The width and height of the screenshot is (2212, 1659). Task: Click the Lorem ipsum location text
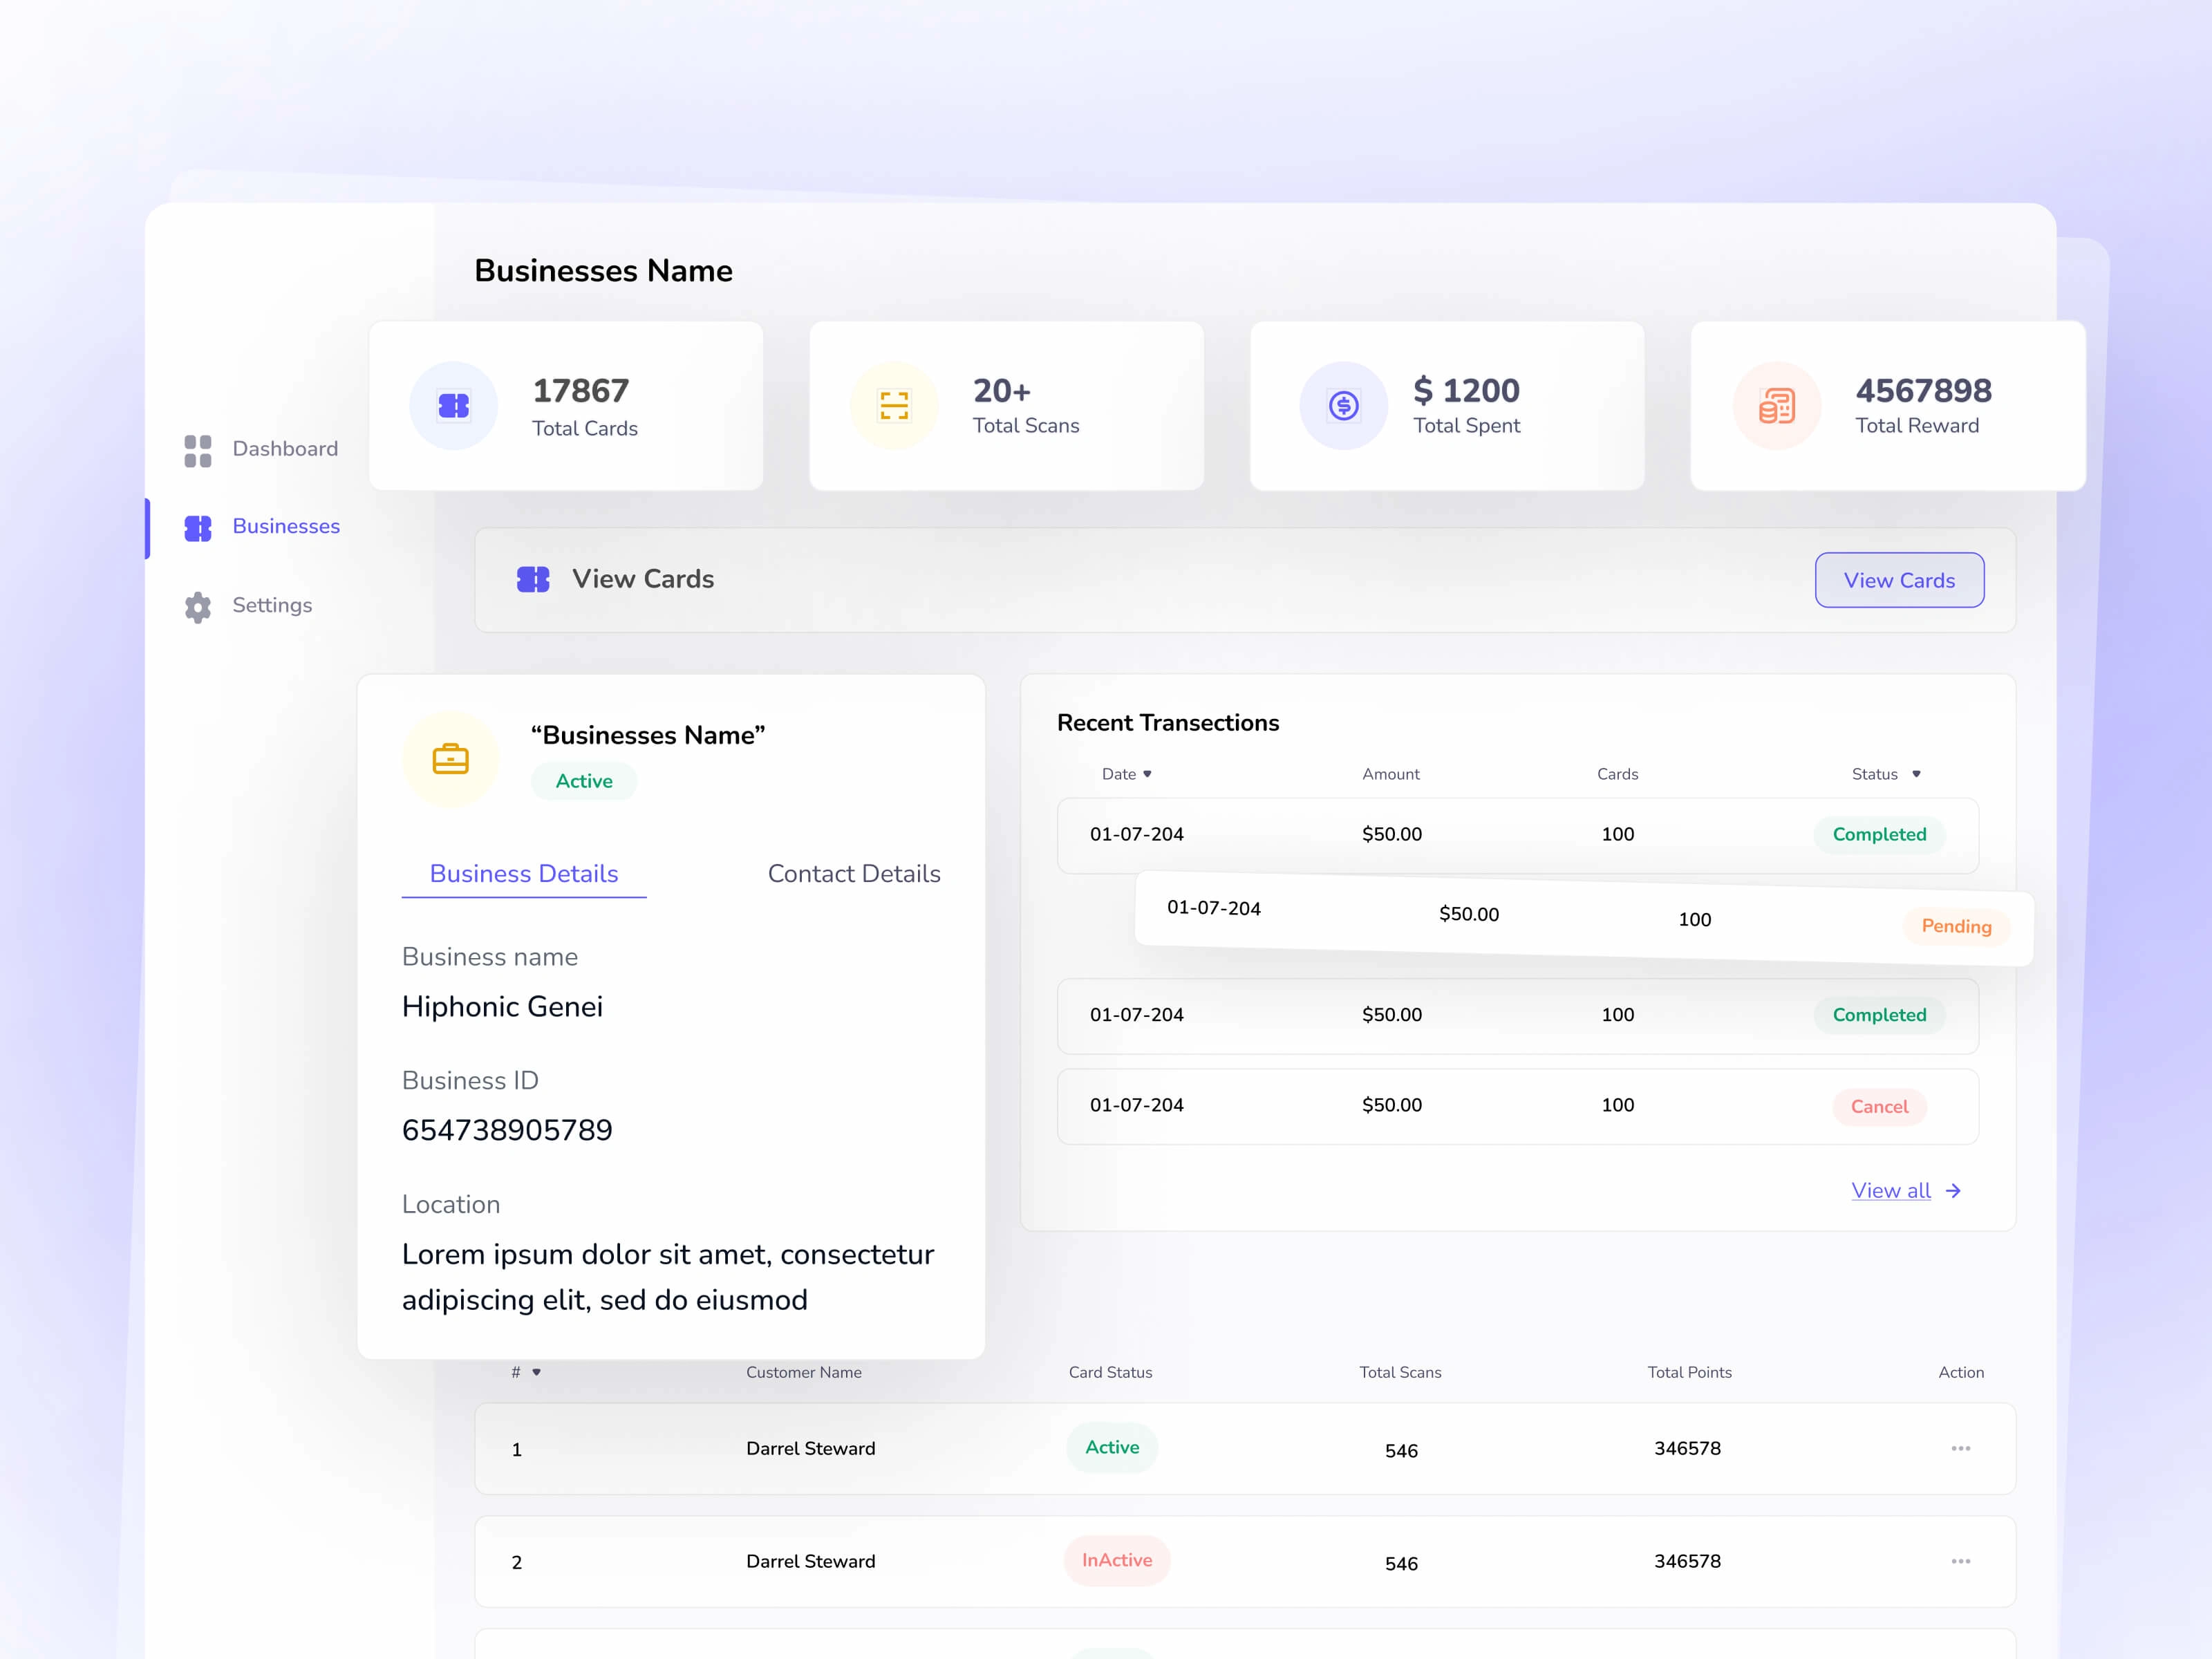[x=668, y=1277]
